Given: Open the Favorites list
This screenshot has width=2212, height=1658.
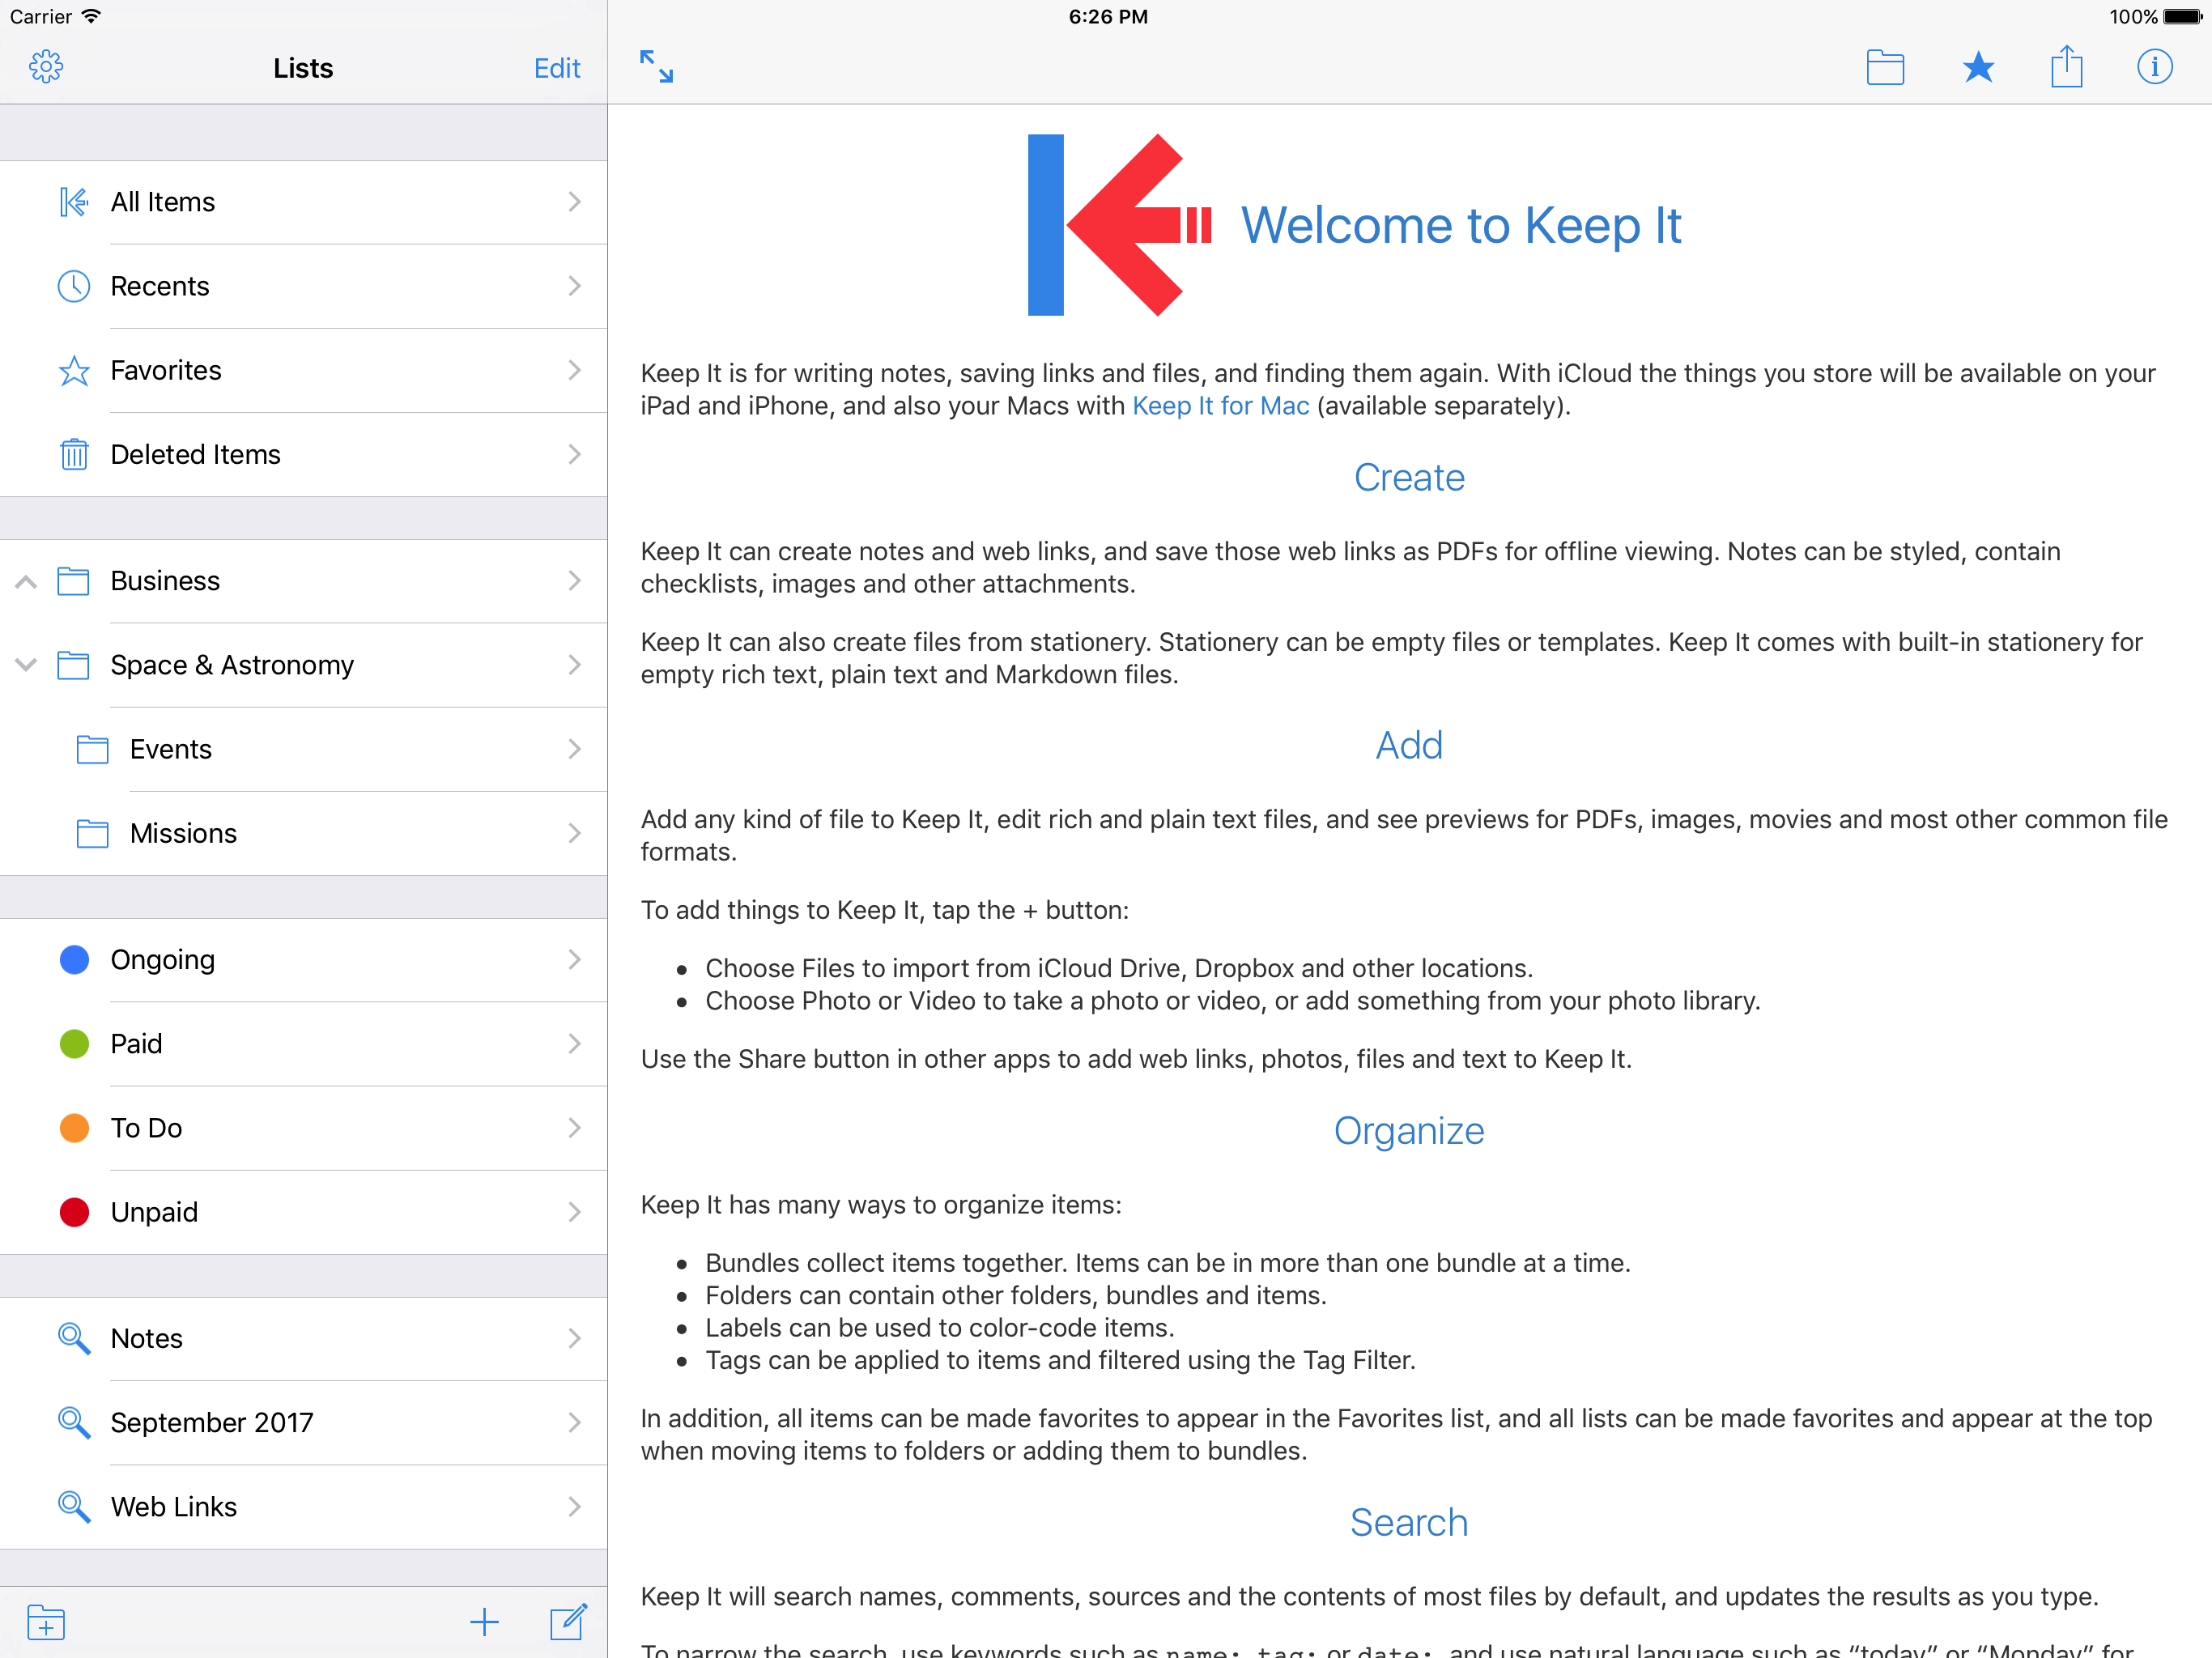Looking at the screenshot, I should tap(303, 370).
